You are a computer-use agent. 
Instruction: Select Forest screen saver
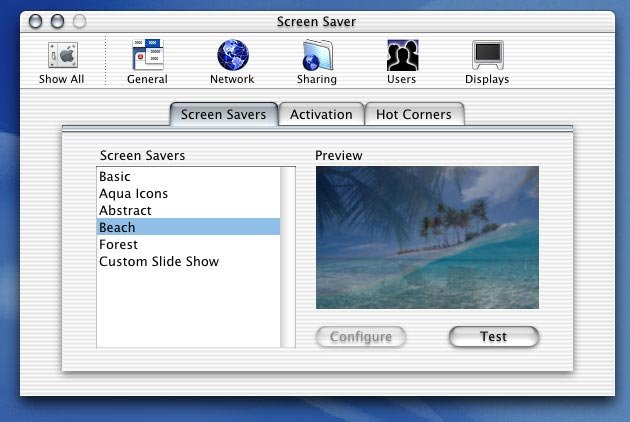(188, 244)
